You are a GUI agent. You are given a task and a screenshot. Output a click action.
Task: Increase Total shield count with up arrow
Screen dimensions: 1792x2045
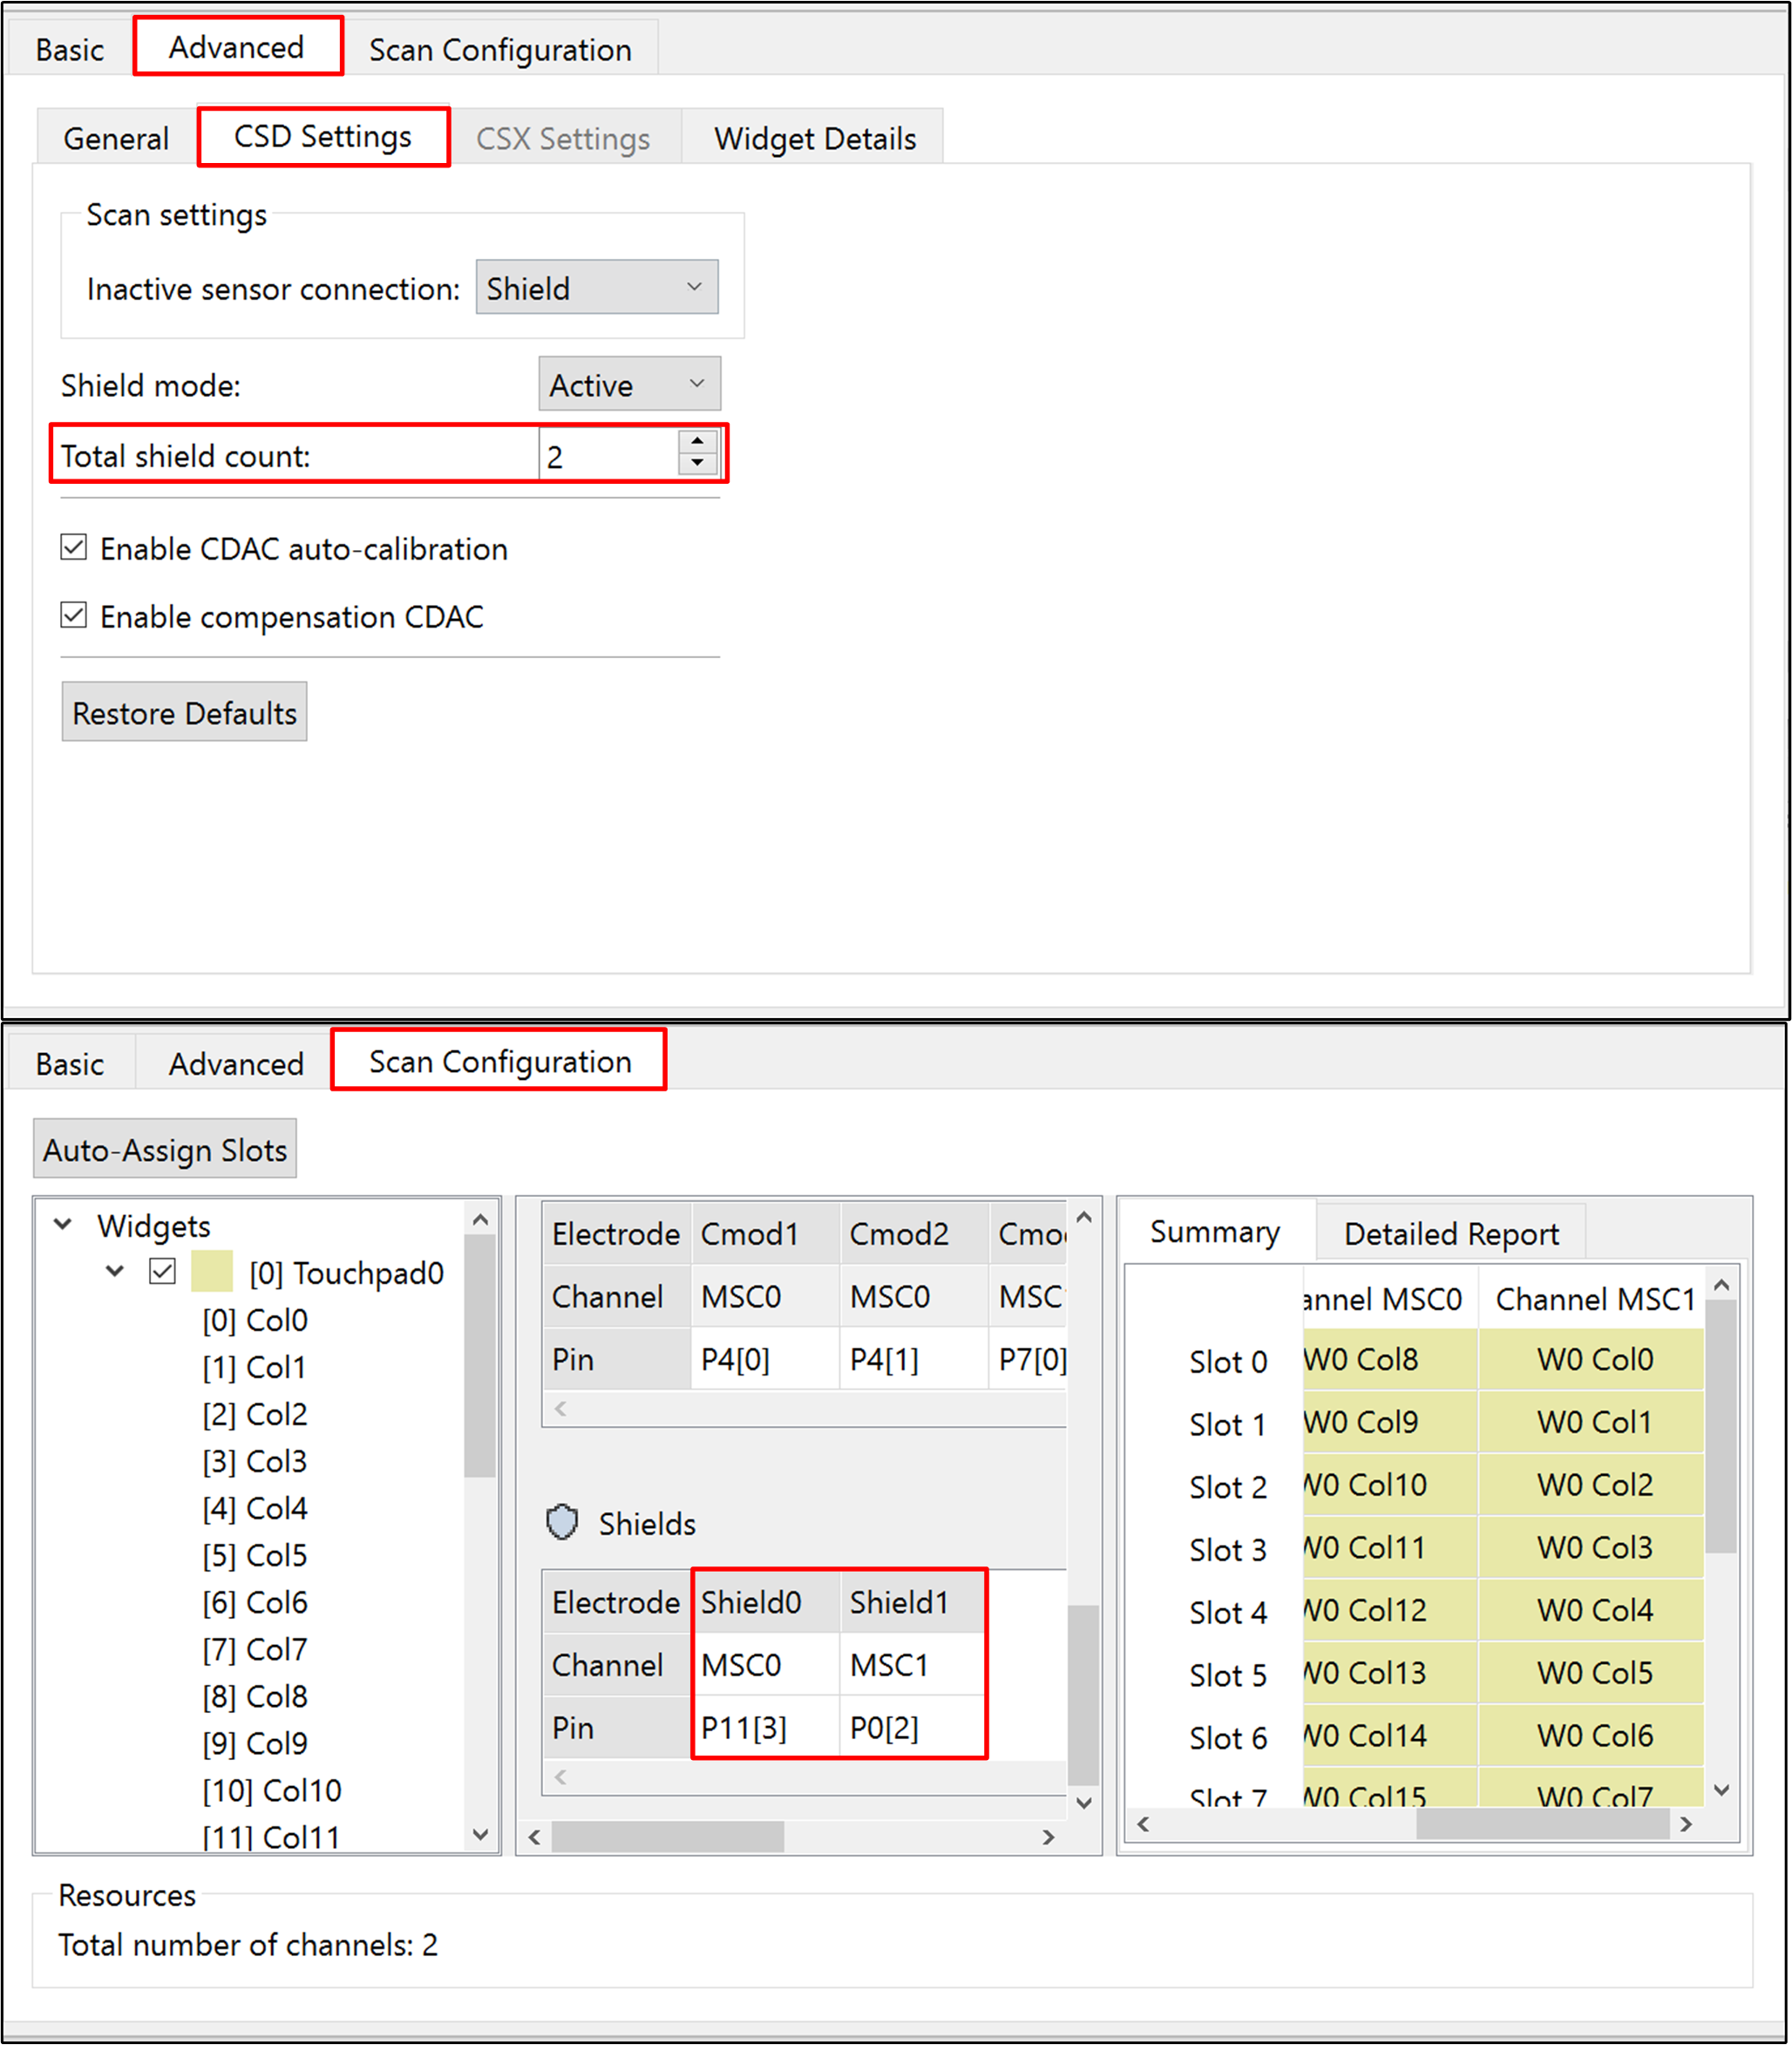pyautogui.click(x=697, y=441)
